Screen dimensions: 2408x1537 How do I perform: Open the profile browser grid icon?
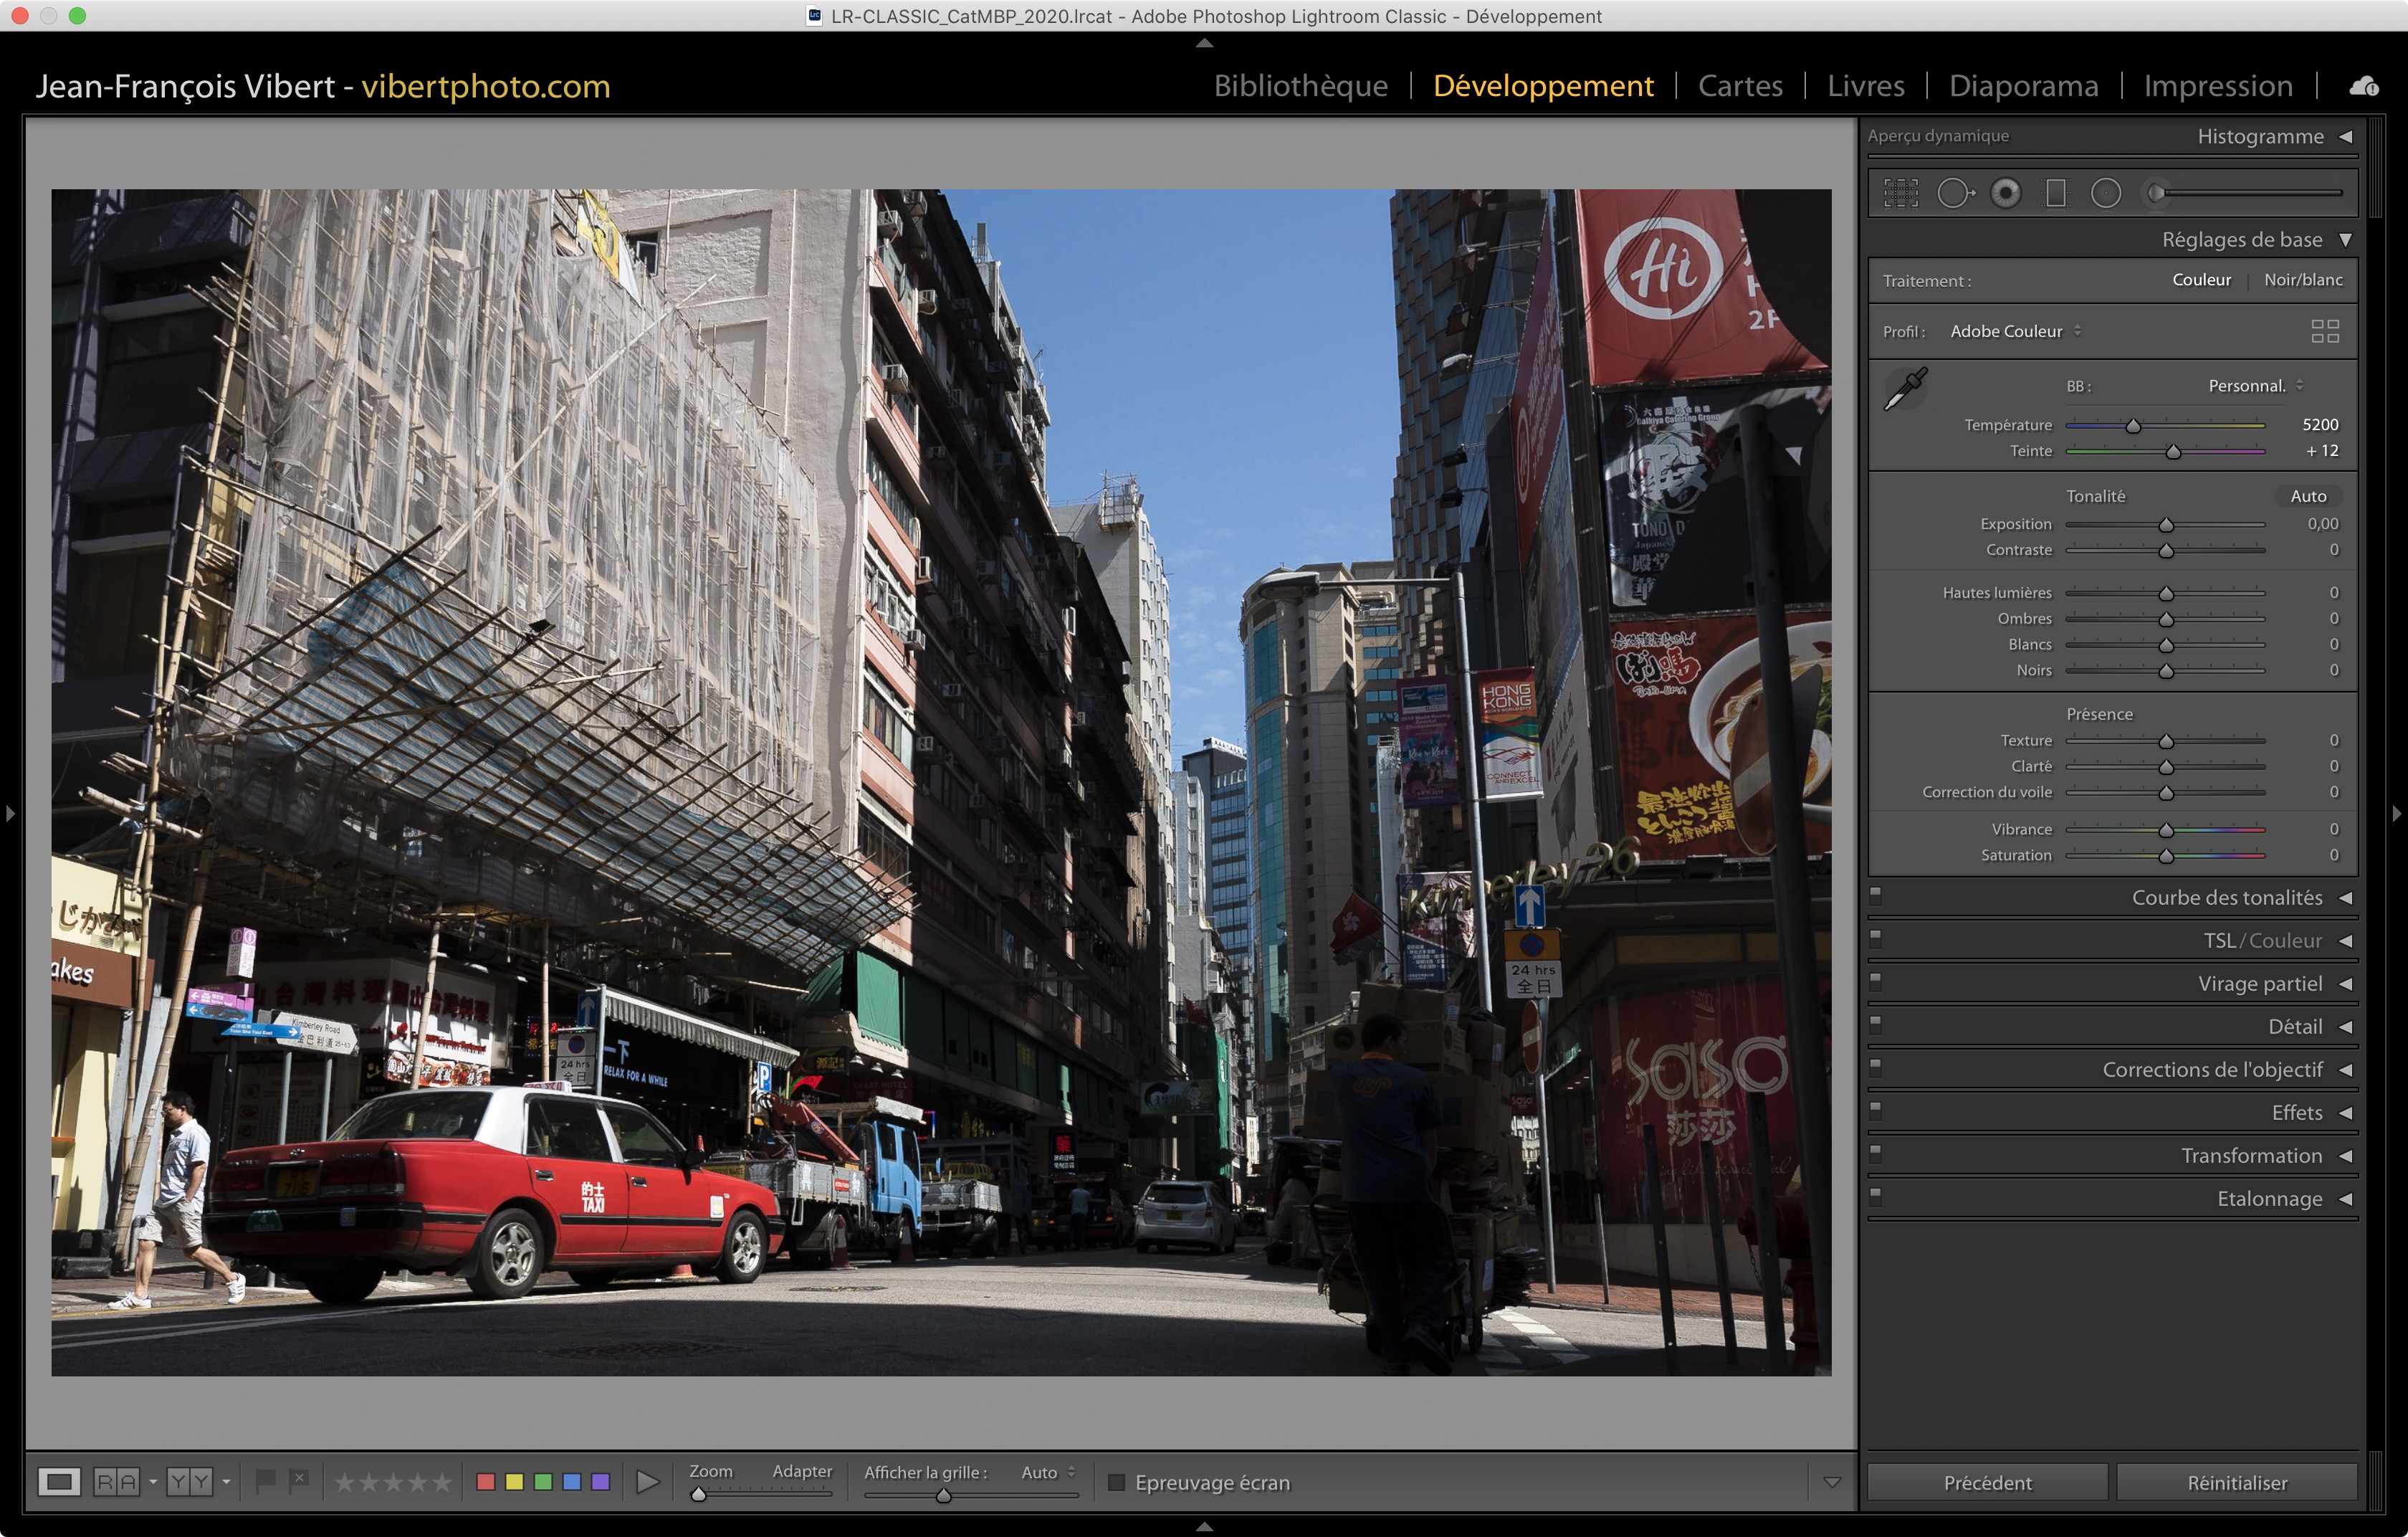tap(2325, 331)
